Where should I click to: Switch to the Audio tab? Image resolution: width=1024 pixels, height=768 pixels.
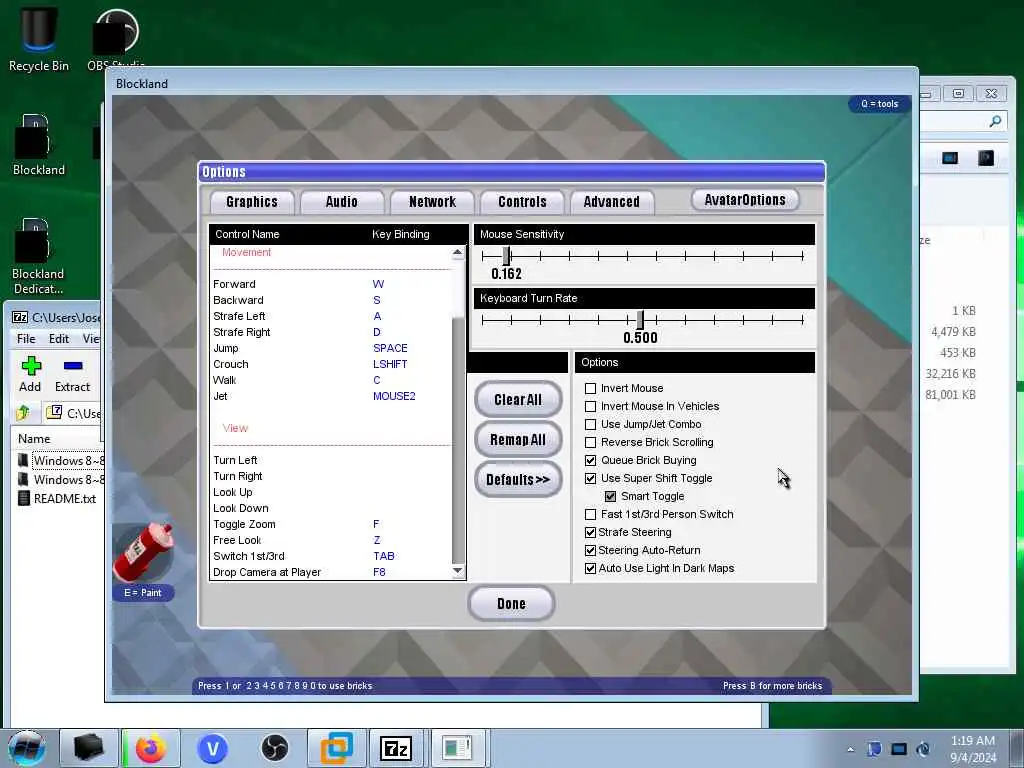click(342, 202)
